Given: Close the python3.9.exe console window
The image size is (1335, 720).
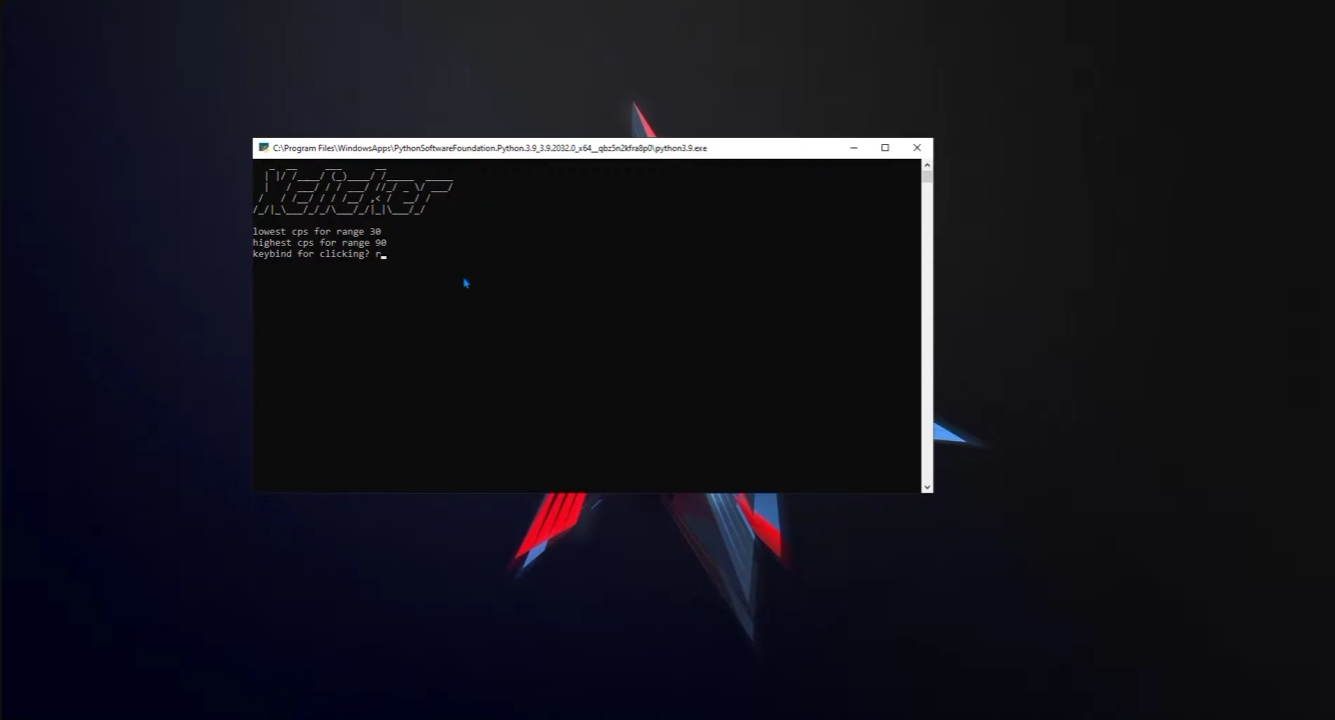Looking at the screenshot, I should 917,148.
